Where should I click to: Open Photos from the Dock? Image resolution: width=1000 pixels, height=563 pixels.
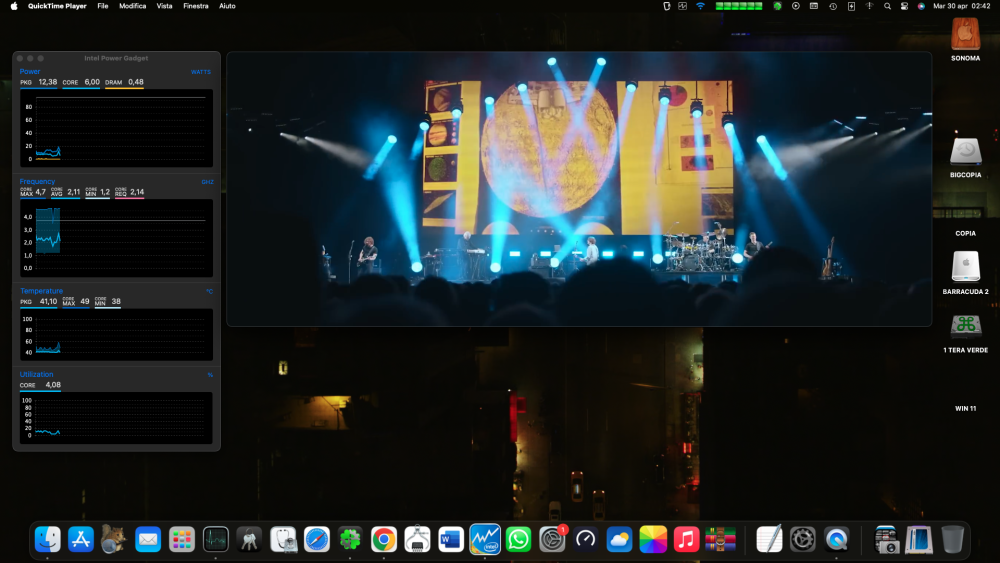tap(653, 539)
